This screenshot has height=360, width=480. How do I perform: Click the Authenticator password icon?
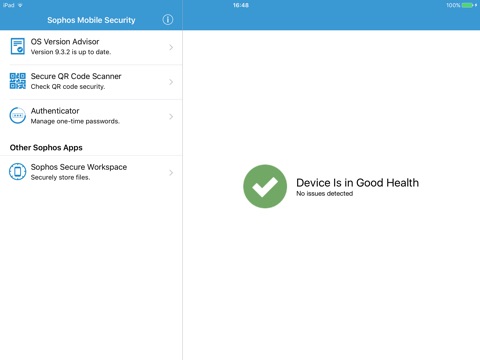click(18, 116)
